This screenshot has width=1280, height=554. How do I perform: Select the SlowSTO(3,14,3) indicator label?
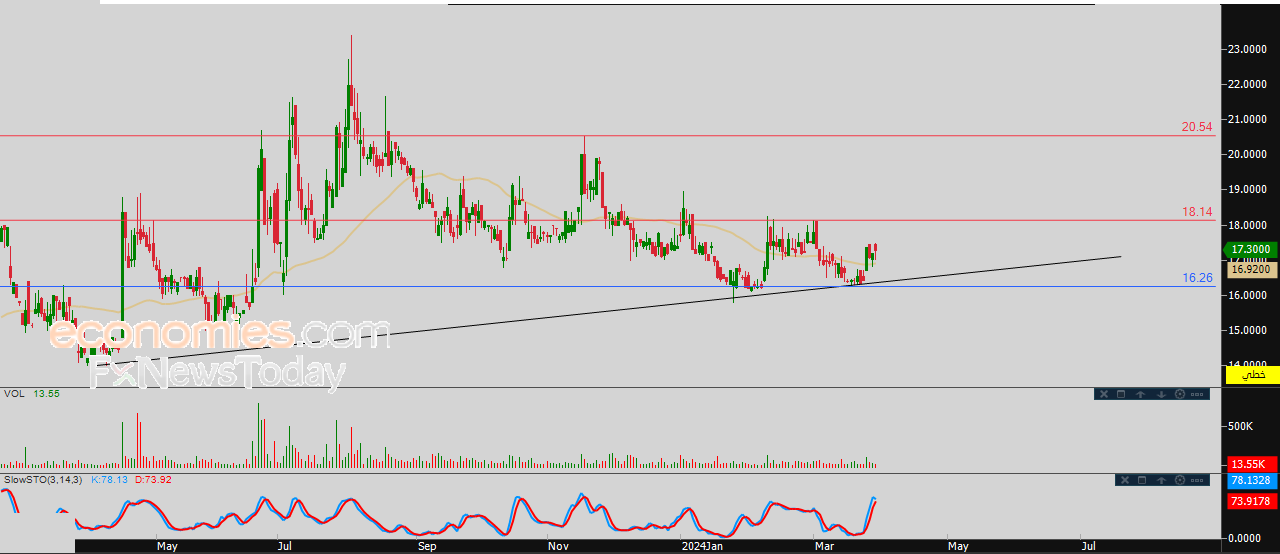[44, 480]
